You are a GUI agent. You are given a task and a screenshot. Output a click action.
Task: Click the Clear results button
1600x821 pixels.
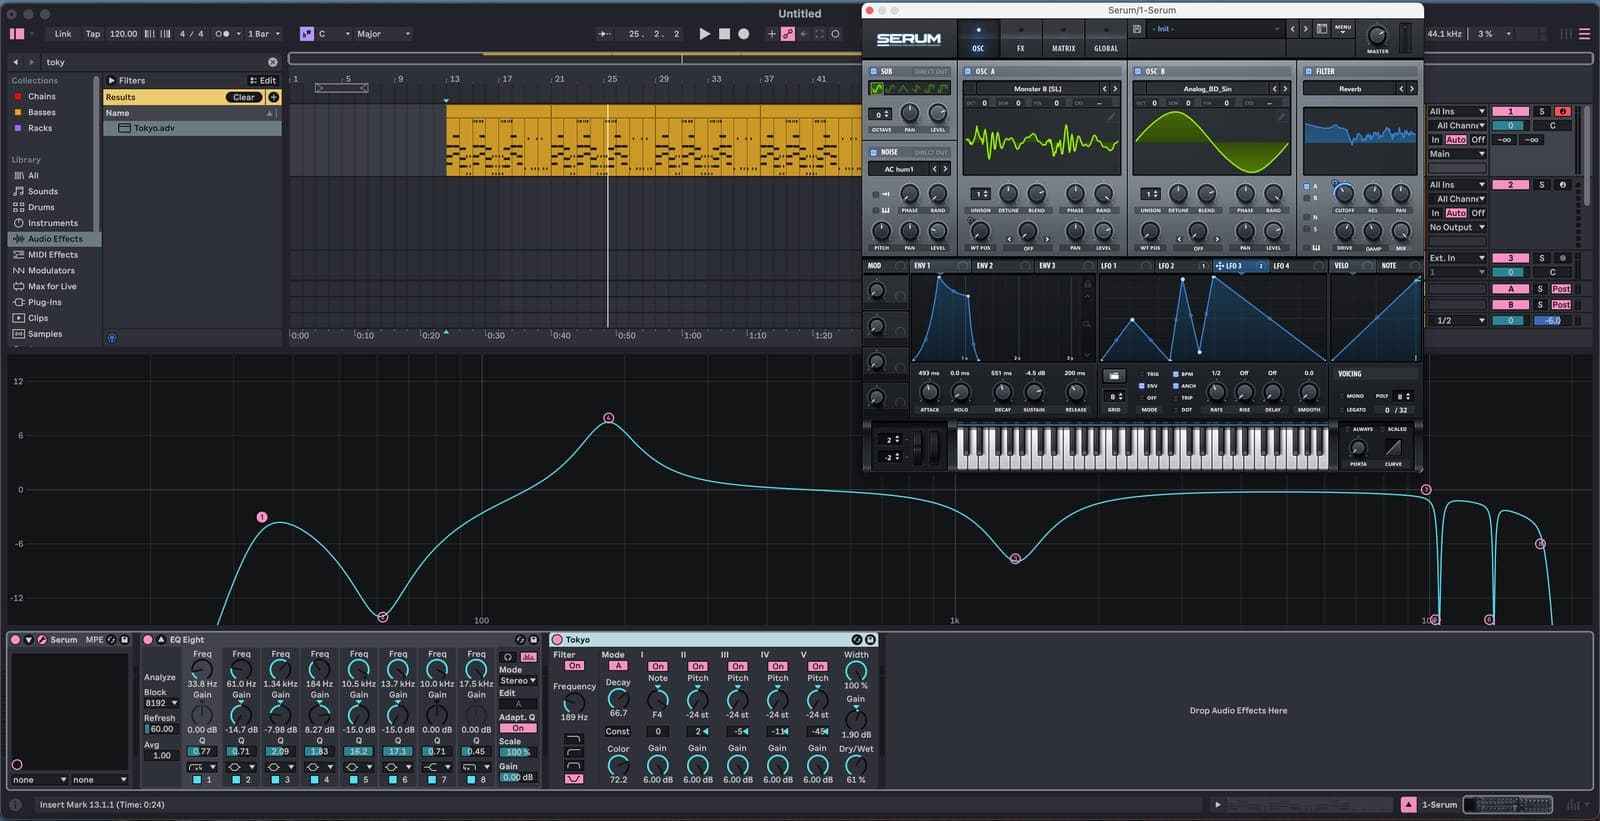244,97
